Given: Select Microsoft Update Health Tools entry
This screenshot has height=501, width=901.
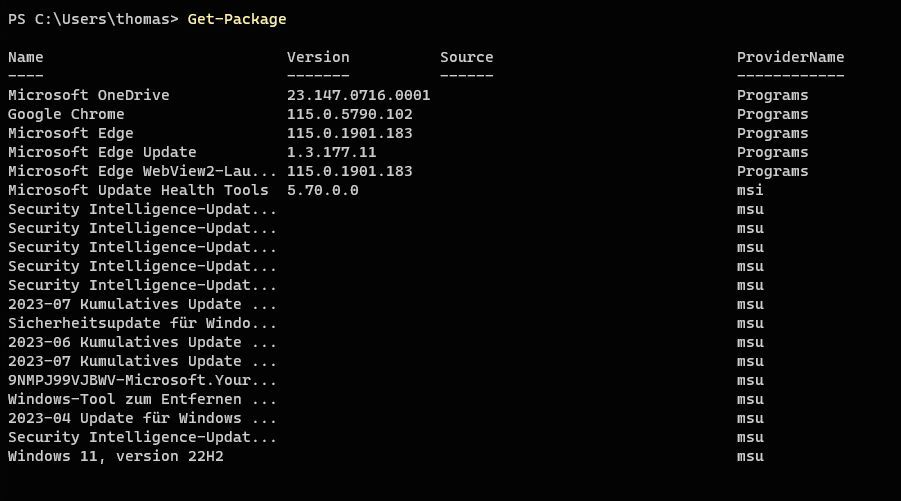Looking at the screenshot, I should click(138, 191).
